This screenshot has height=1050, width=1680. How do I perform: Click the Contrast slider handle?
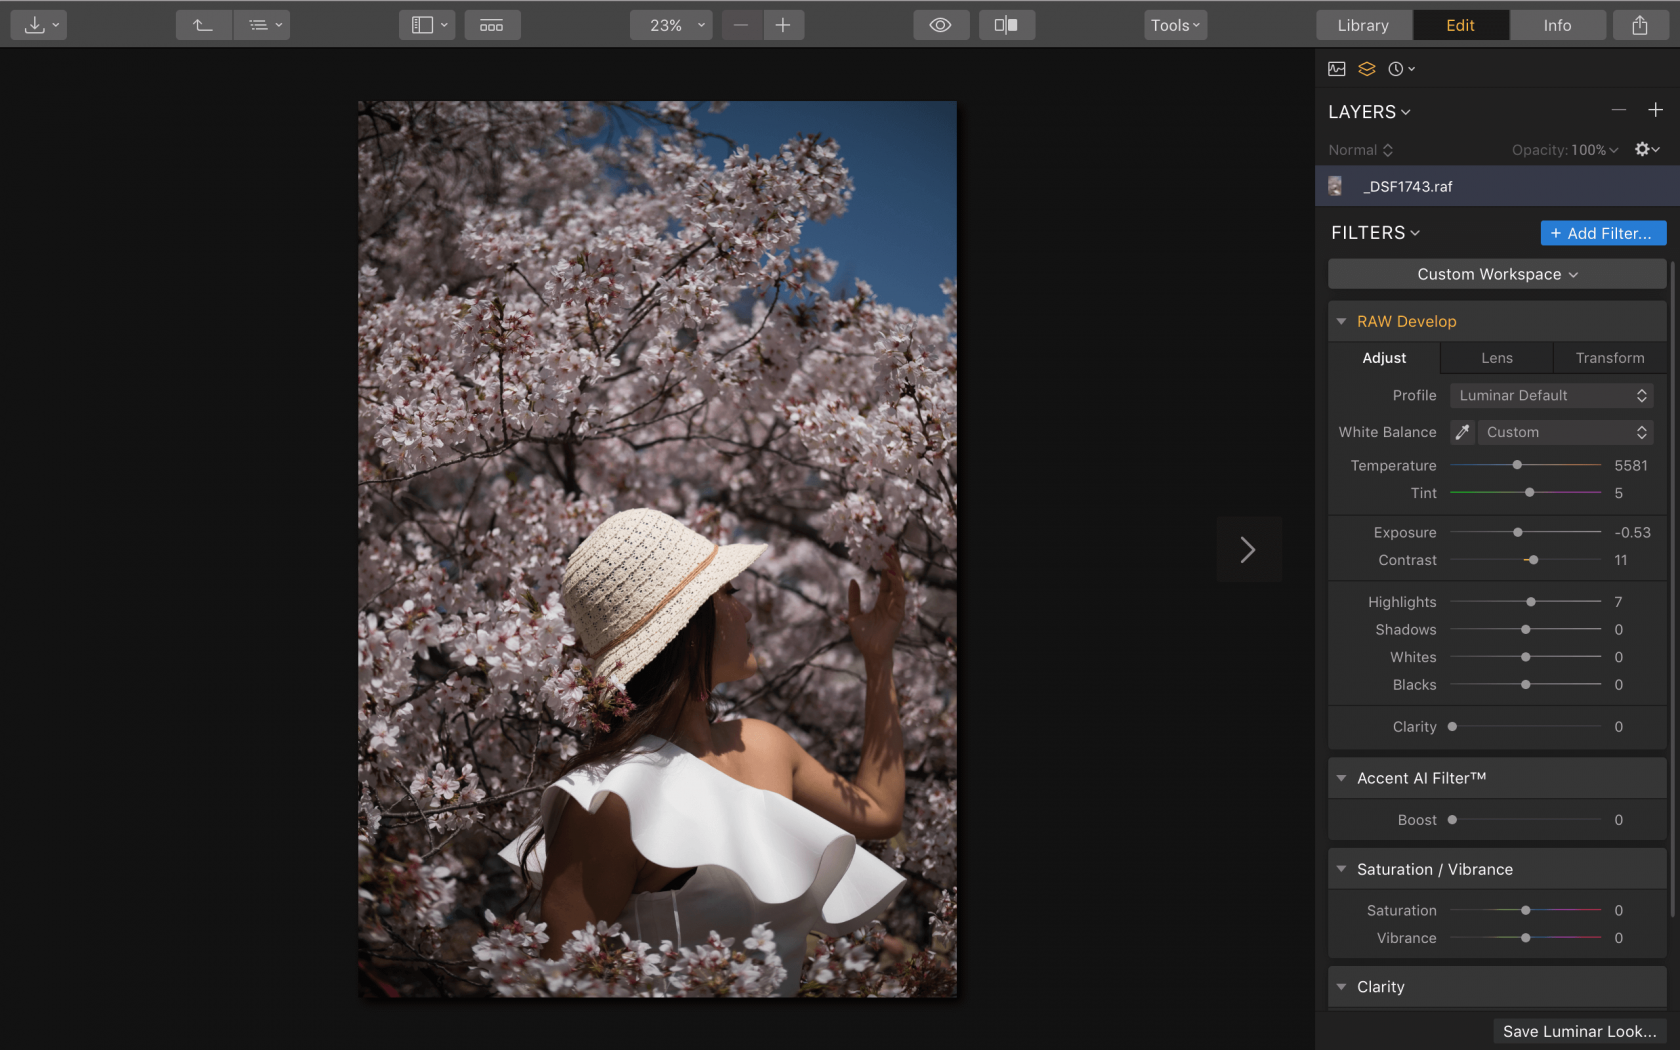coord(1533,560)
